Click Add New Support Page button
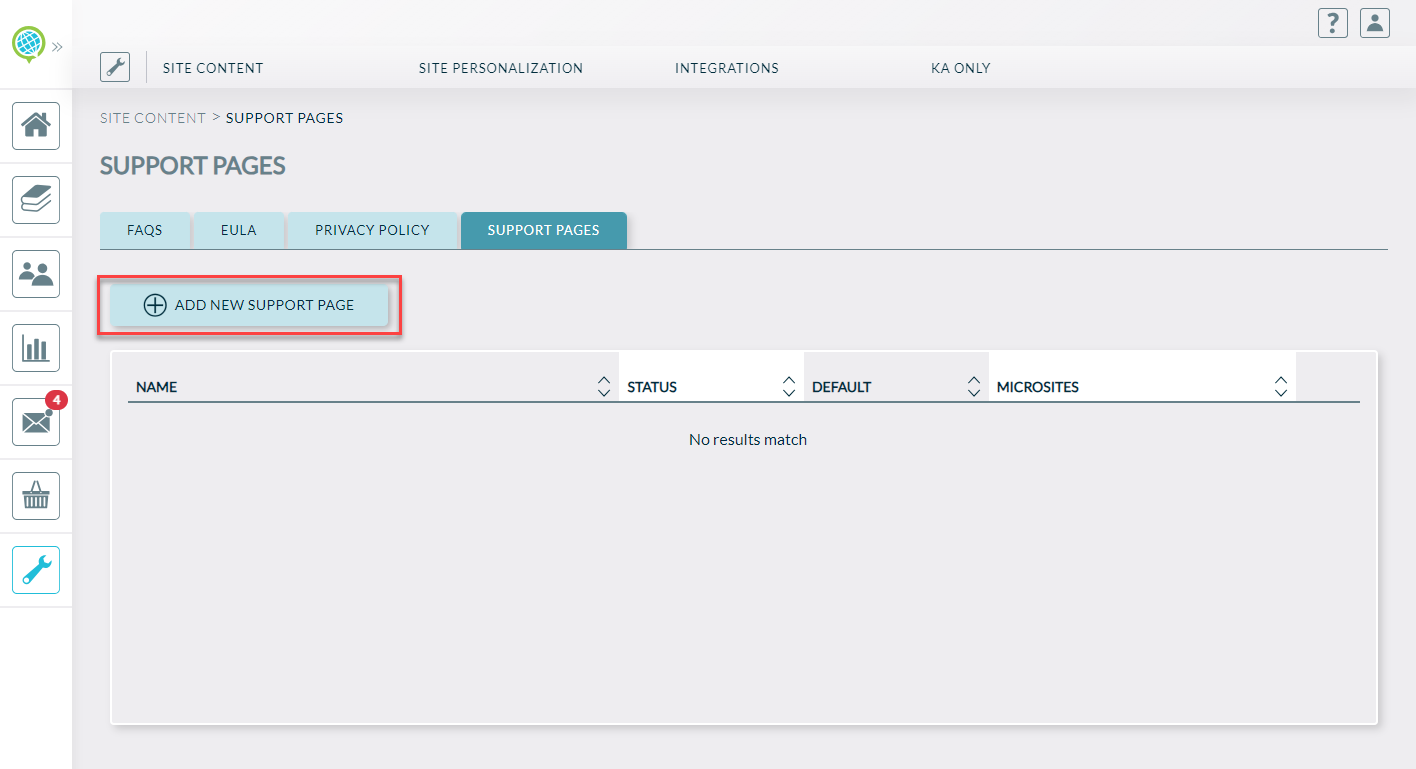1416x769 pixels. [249, 305]
